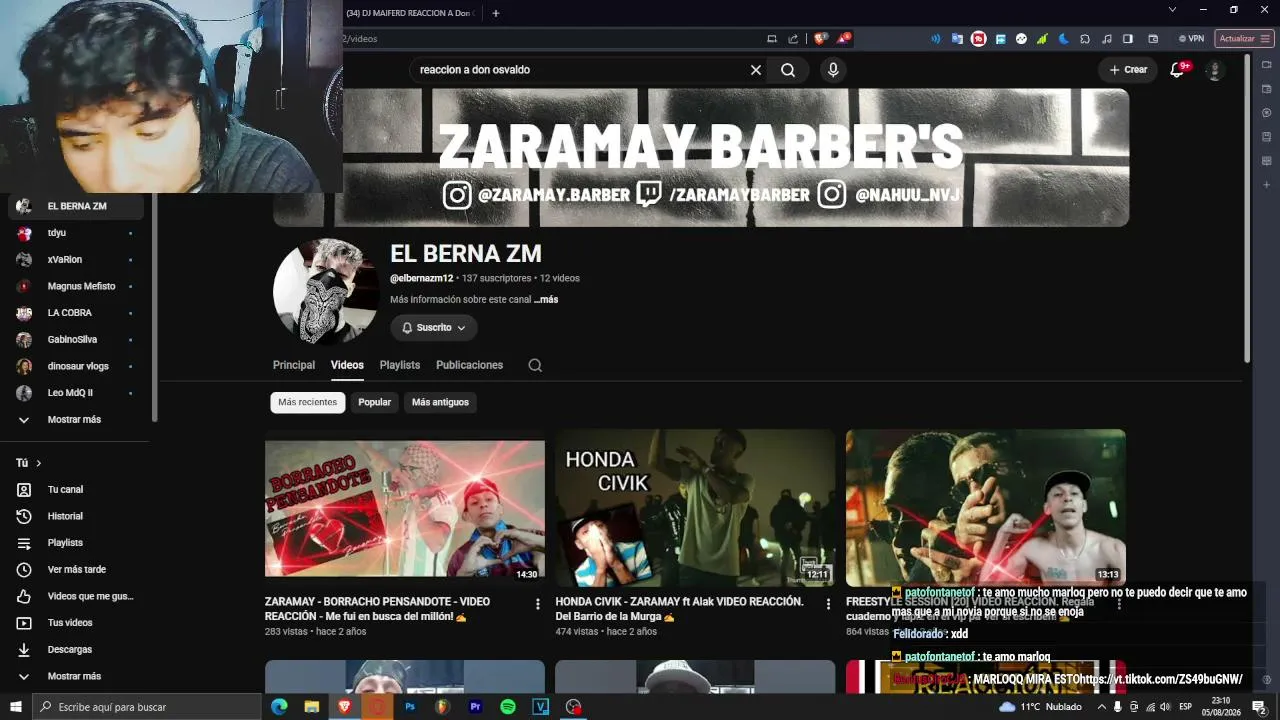Open File Explorer from the taskbar
The height and width of the screenshot is (720, 1280).
pos(312,707)
